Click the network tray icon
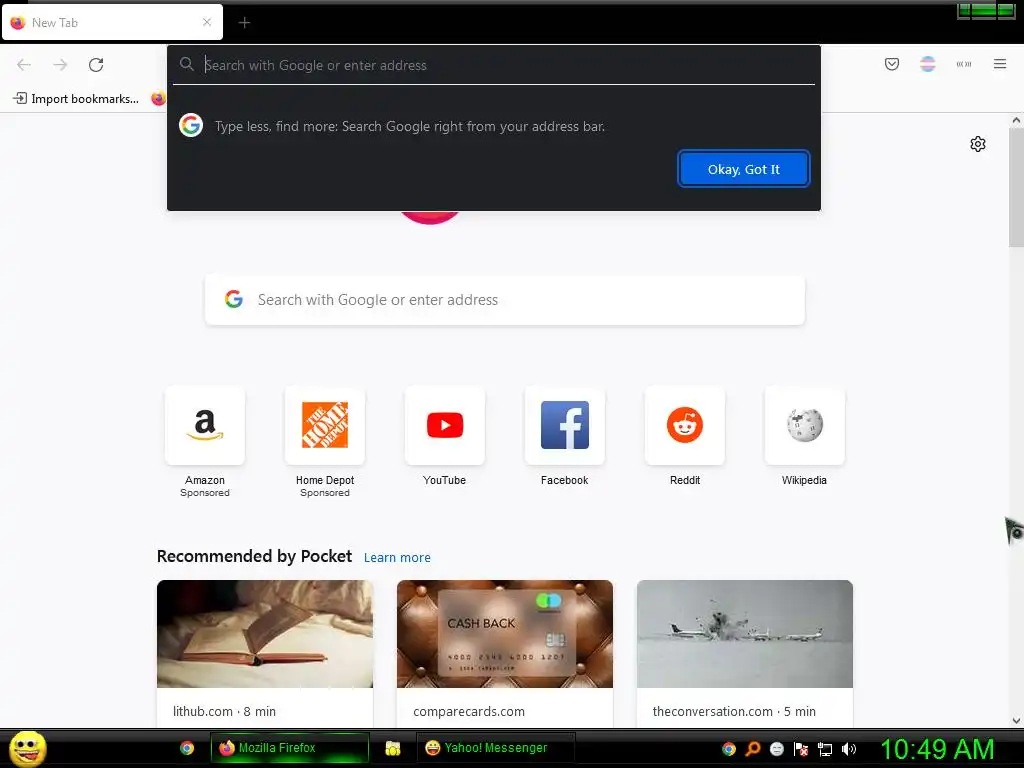Image resolution: width=1024 pixels, height=768 pixels. pos(825,749)
